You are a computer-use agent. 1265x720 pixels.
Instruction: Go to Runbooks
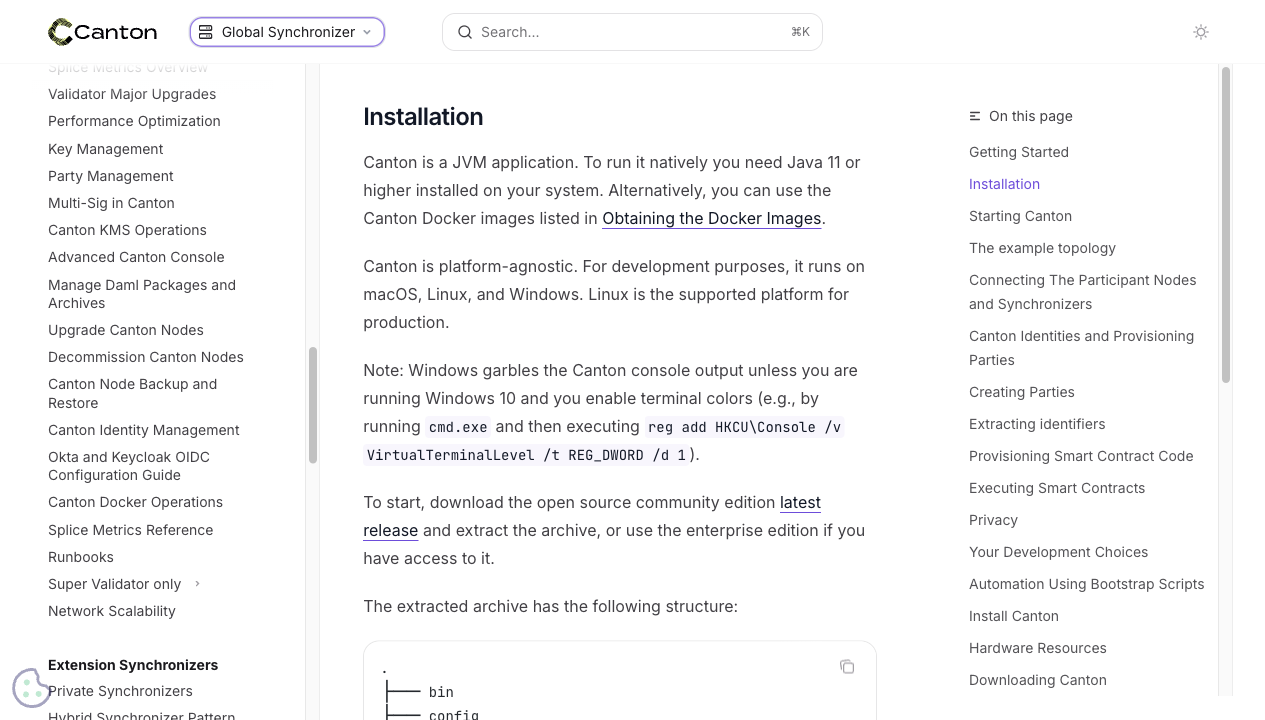coord(81,557)
